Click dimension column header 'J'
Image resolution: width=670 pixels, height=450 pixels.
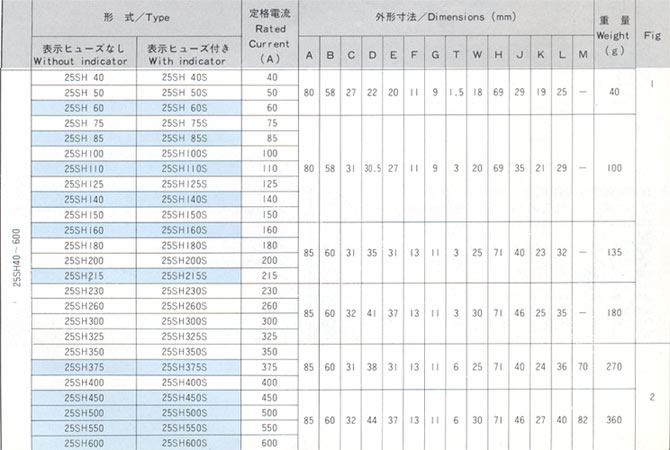[520, 53]
